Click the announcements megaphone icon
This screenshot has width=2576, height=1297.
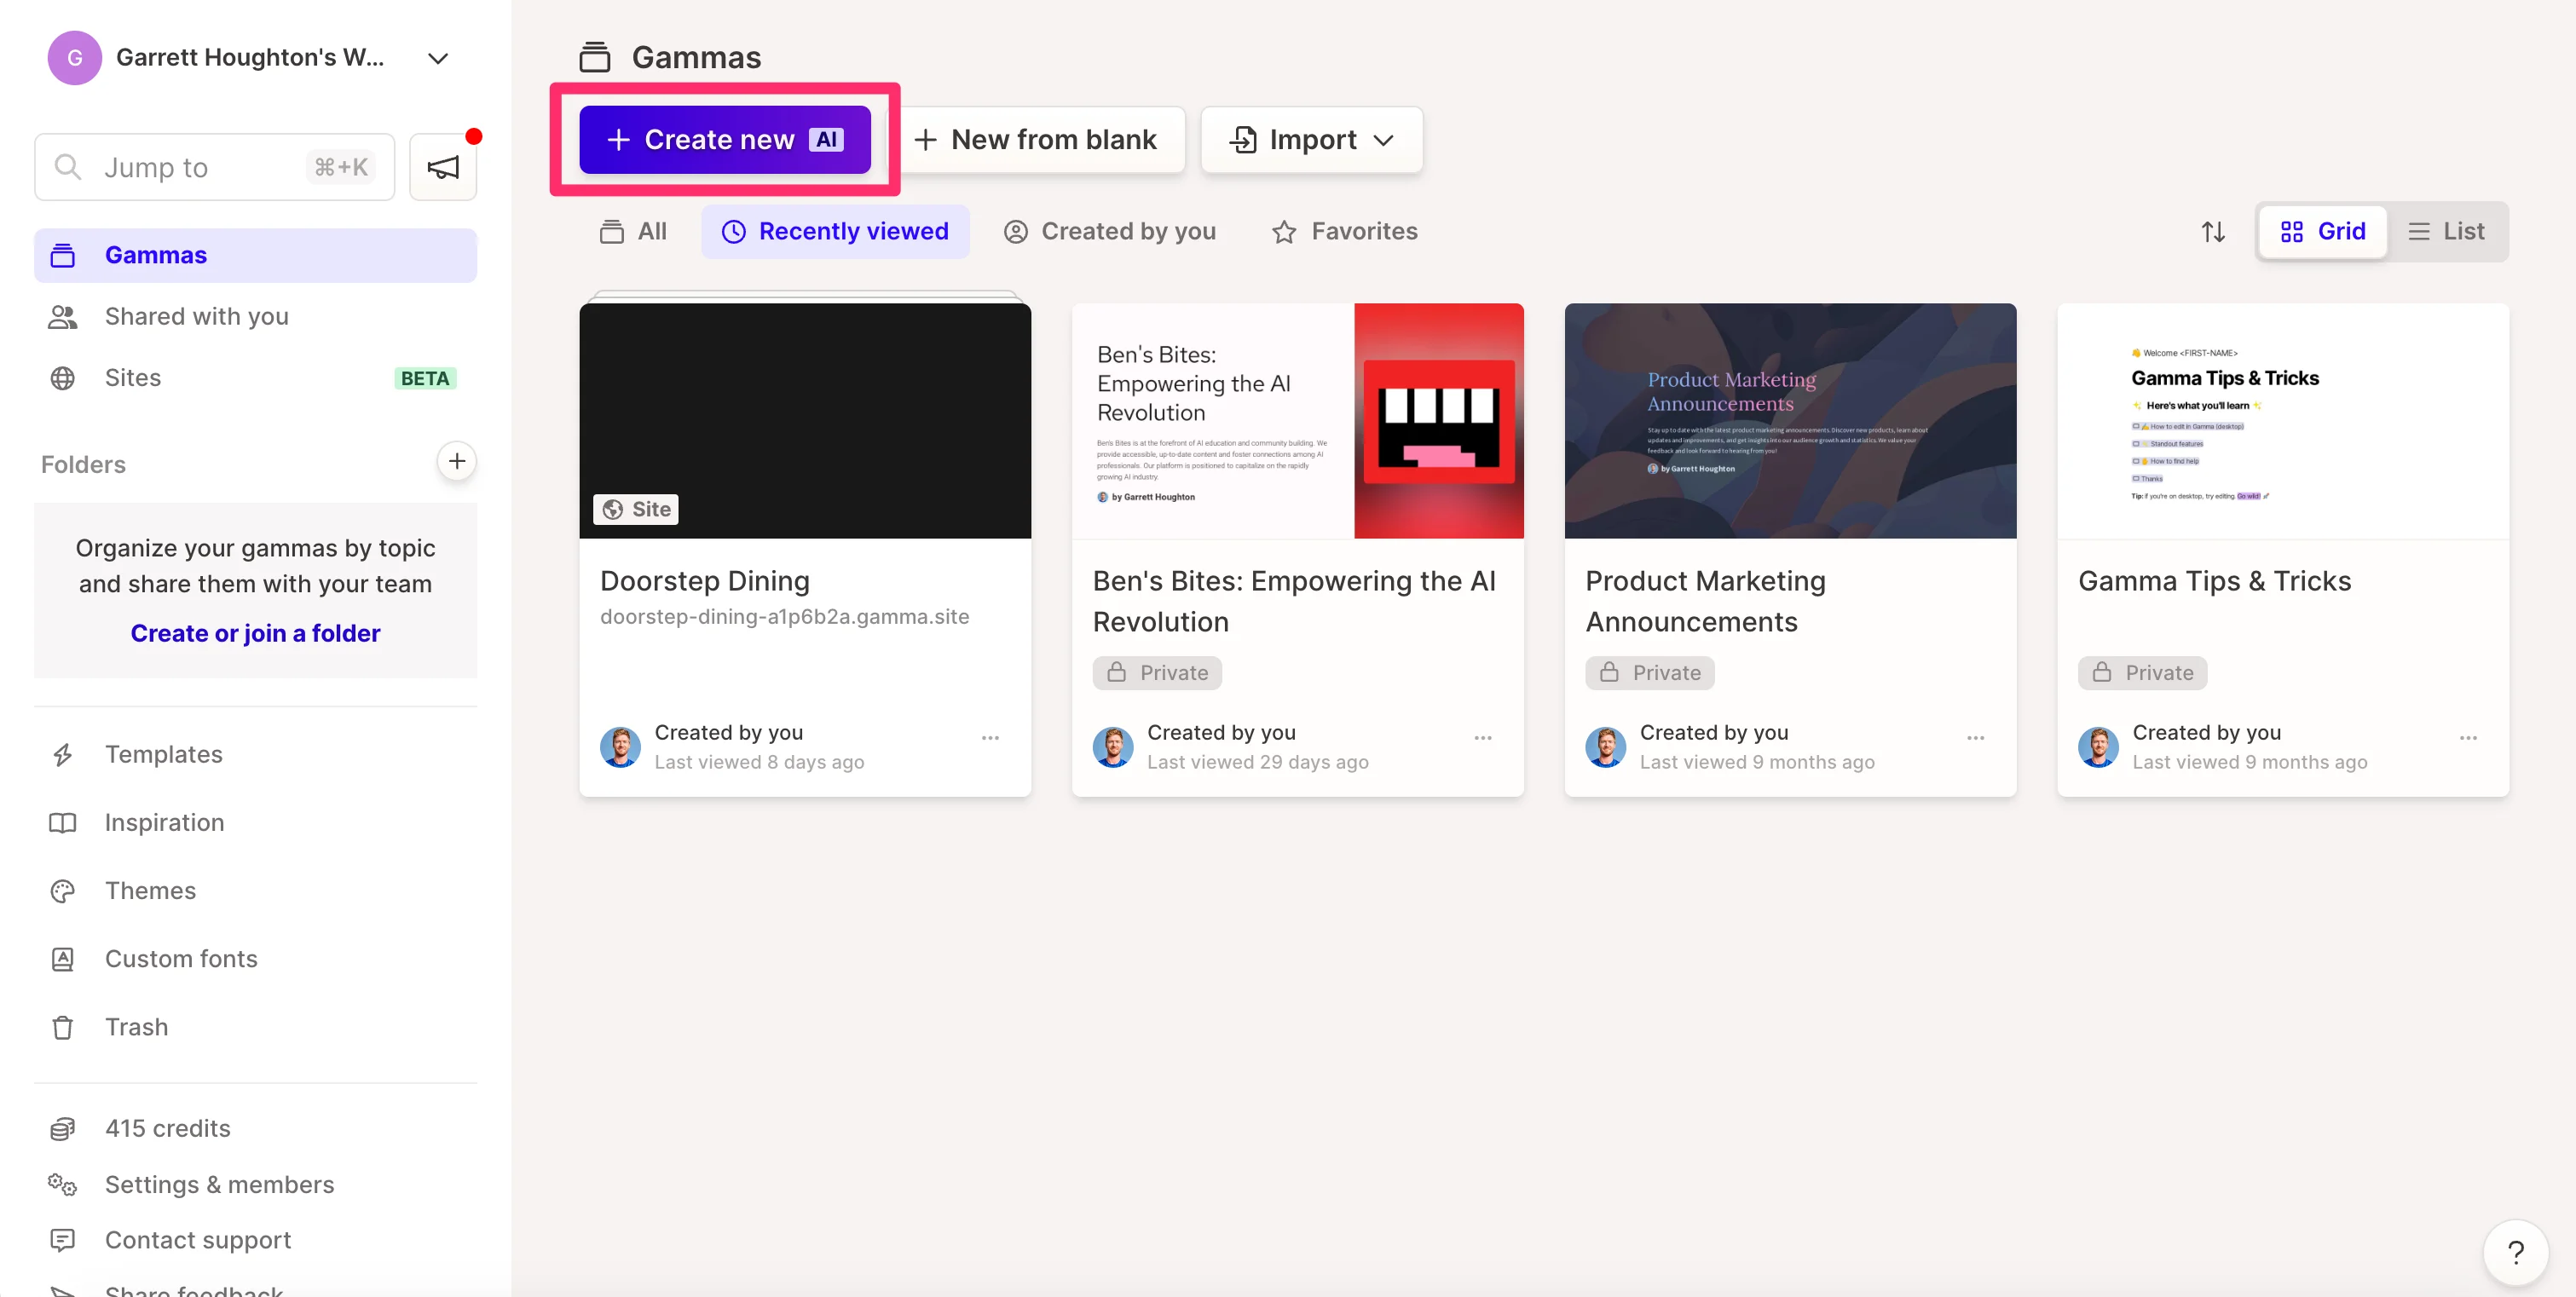pyautogui.click(x=443, y=167)
